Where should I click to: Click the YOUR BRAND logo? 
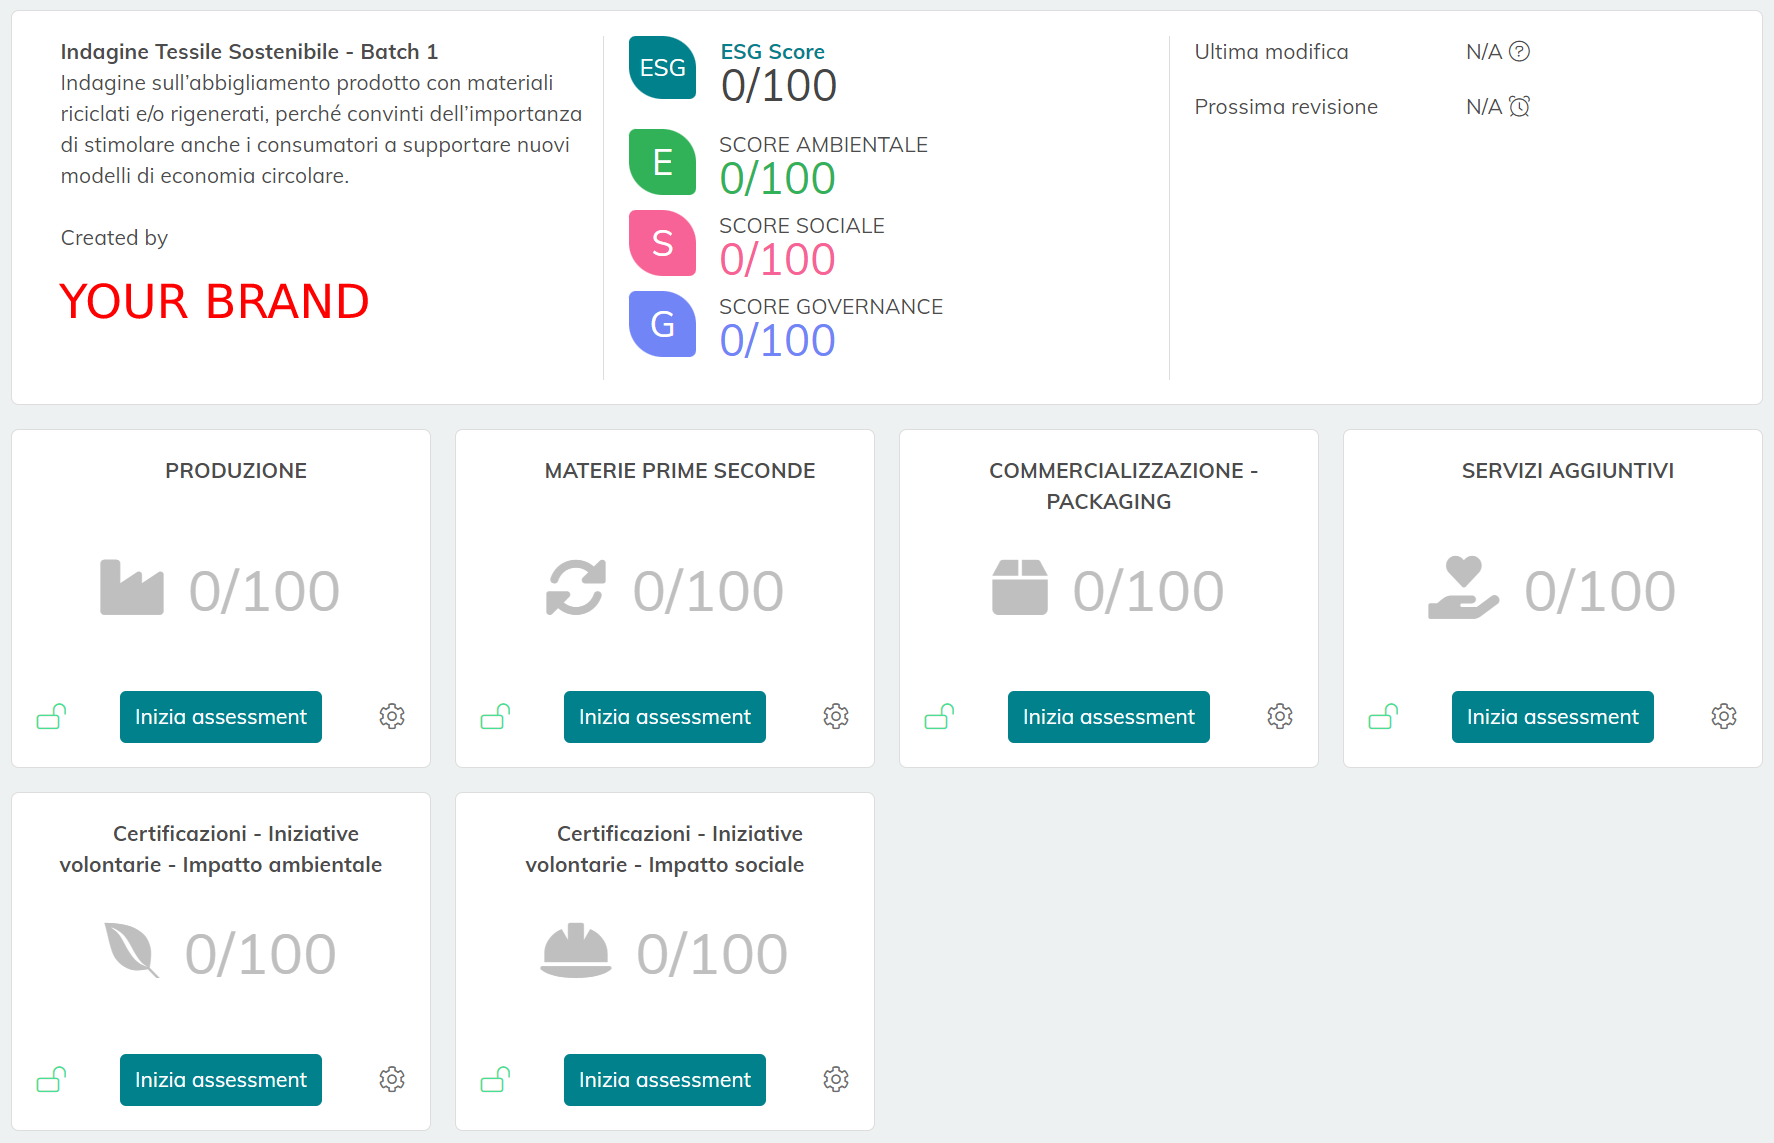tap(214, 301)
